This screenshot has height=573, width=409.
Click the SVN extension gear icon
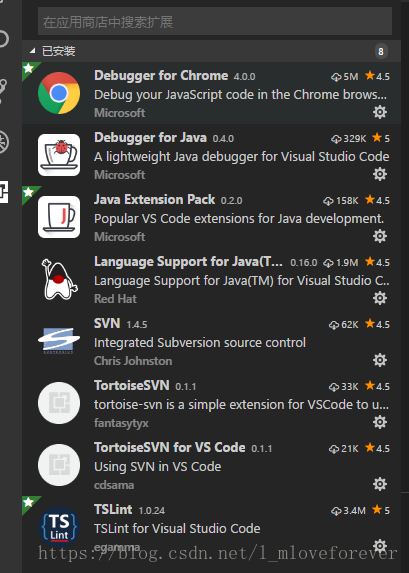click(380, 360)
